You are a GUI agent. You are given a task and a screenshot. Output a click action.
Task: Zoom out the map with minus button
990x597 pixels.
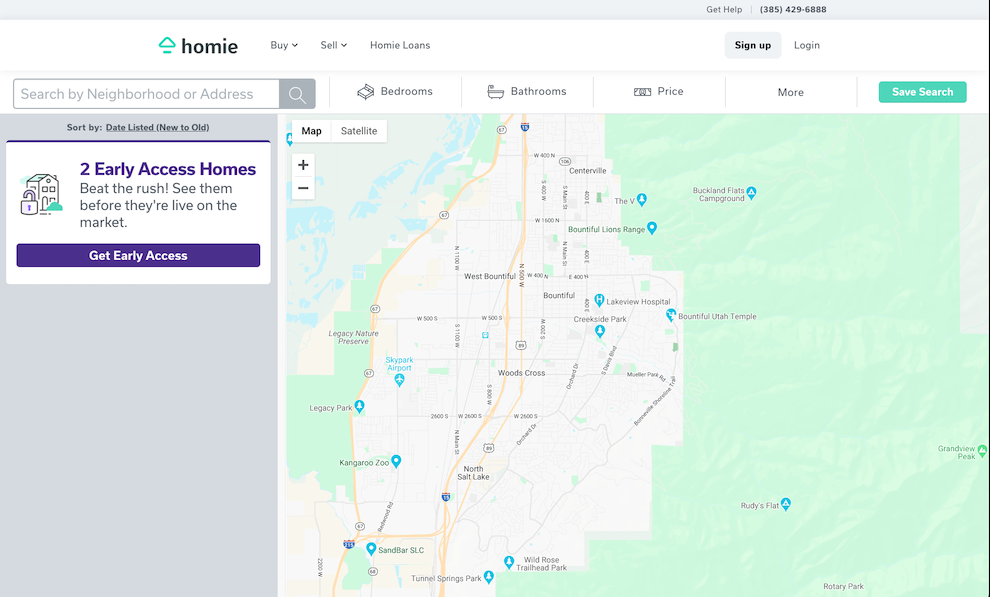[x=303, y=188]
